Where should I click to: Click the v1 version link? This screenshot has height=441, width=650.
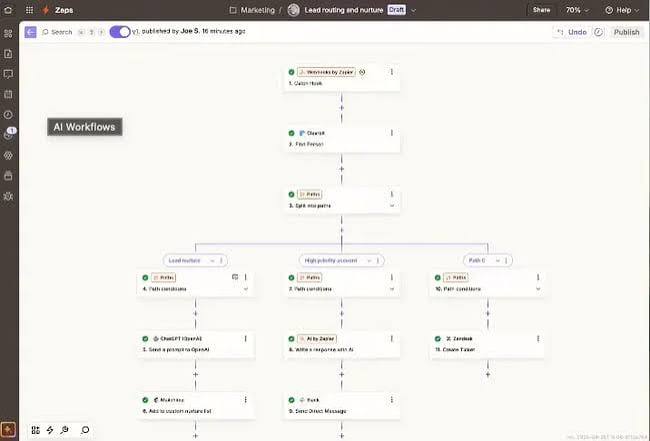point(135,32)
